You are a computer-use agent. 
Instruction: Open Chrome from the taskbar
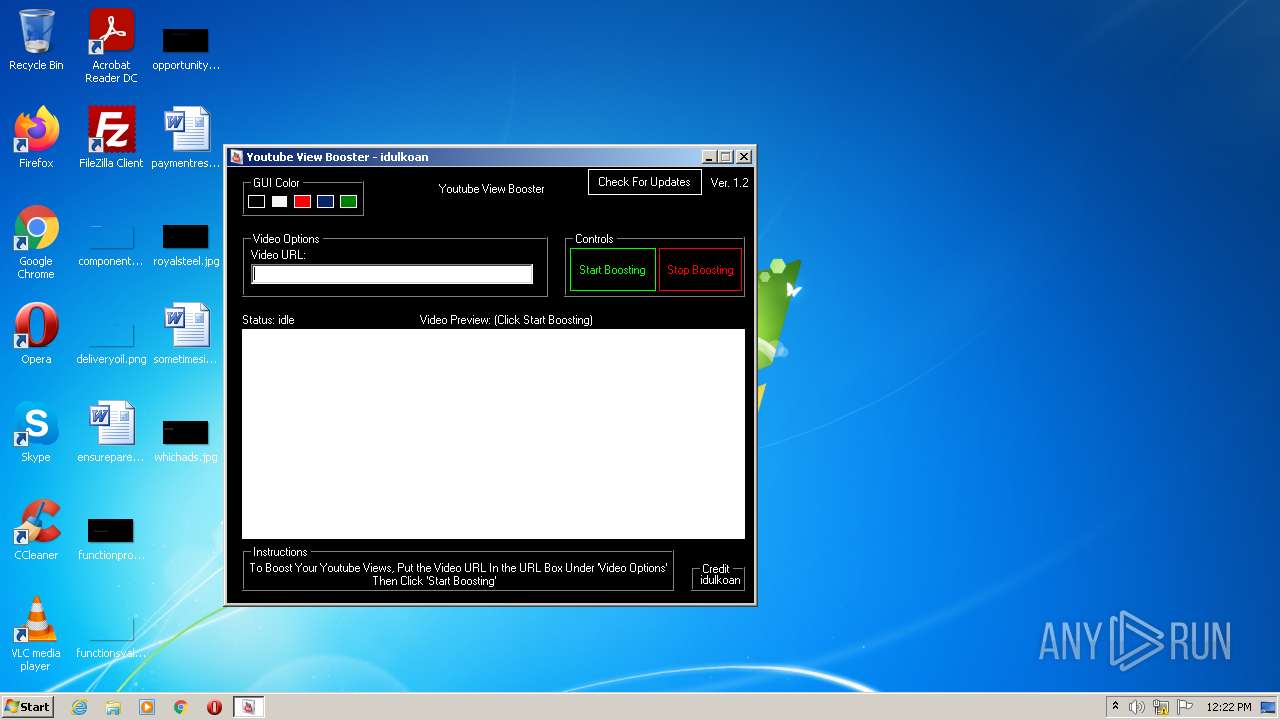click(x=181, y=707)
